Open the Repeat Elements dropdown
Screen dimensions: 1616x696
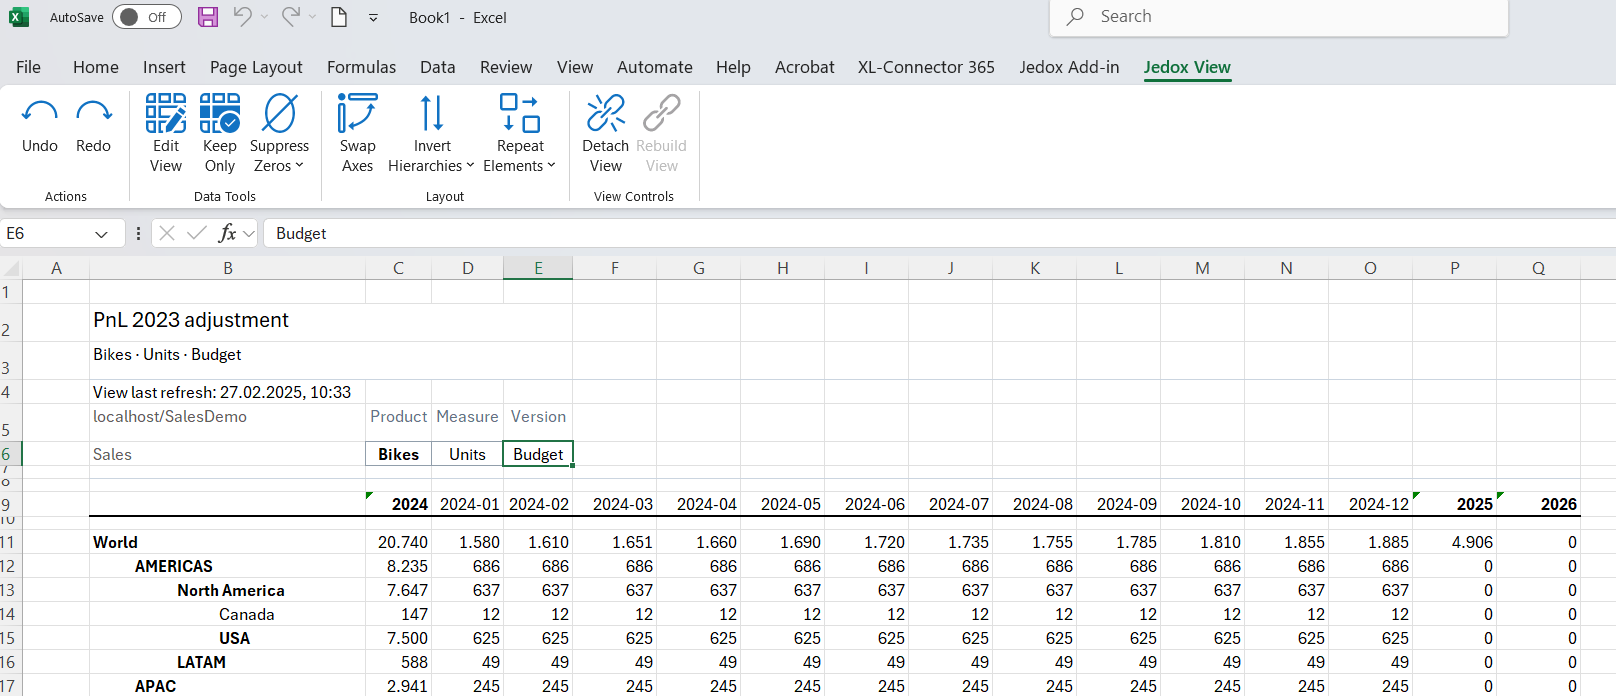point(519,155)
